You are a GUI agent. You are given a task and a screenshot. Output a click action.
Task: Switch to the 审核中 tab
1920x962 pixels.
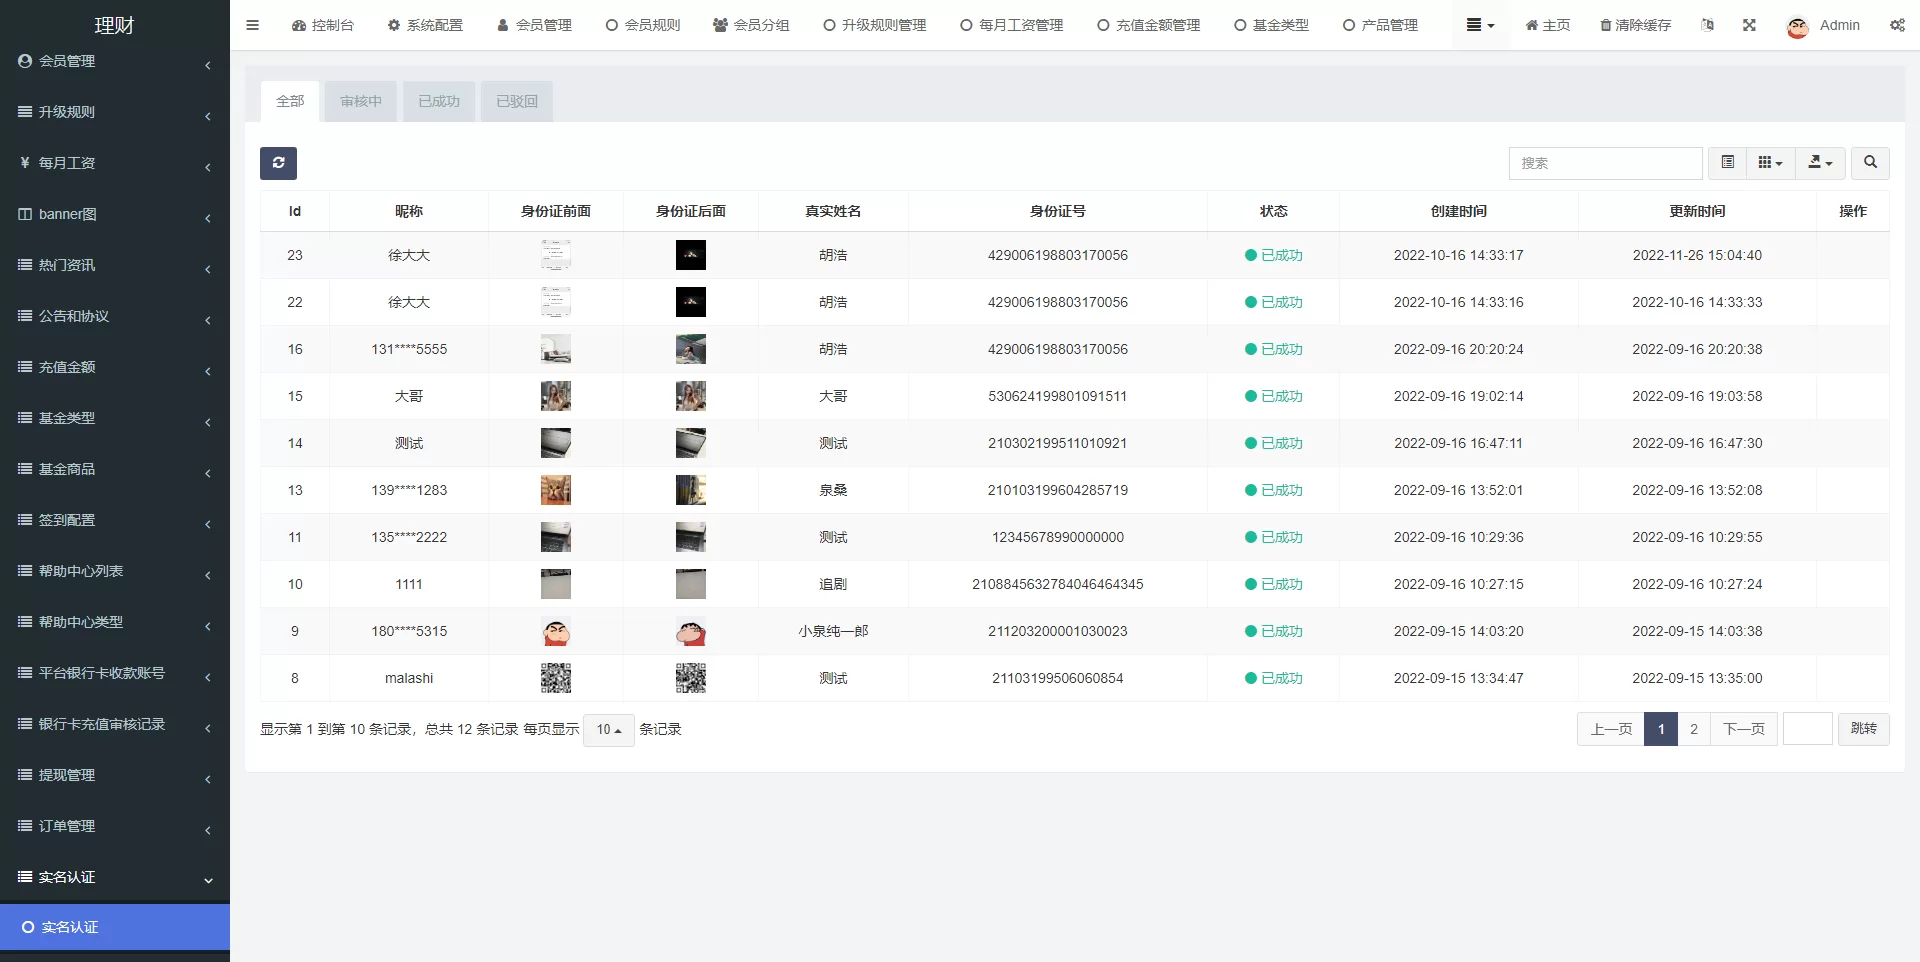click(360, 101)
